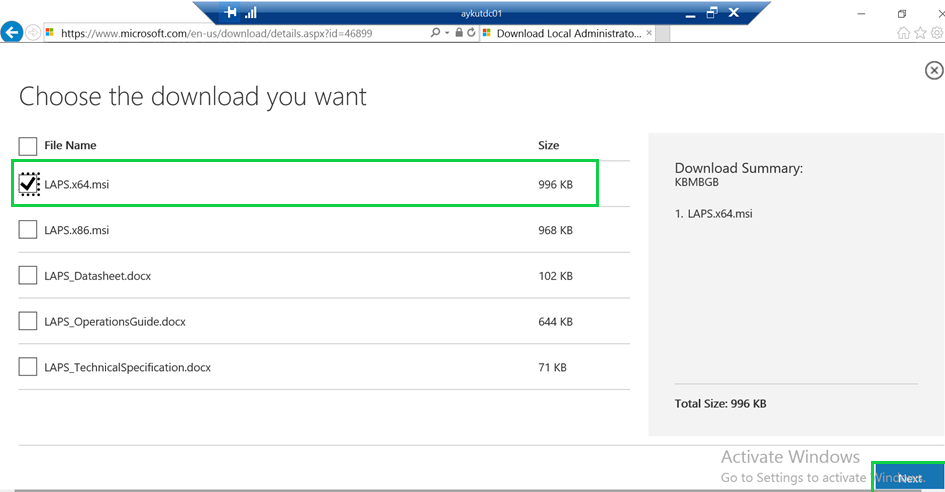The height and width of the screenshot is (492, 945).
Task: Check the LAPS.x86.msi checkbox
Action: pyautogui.click(x=28, y=230)
